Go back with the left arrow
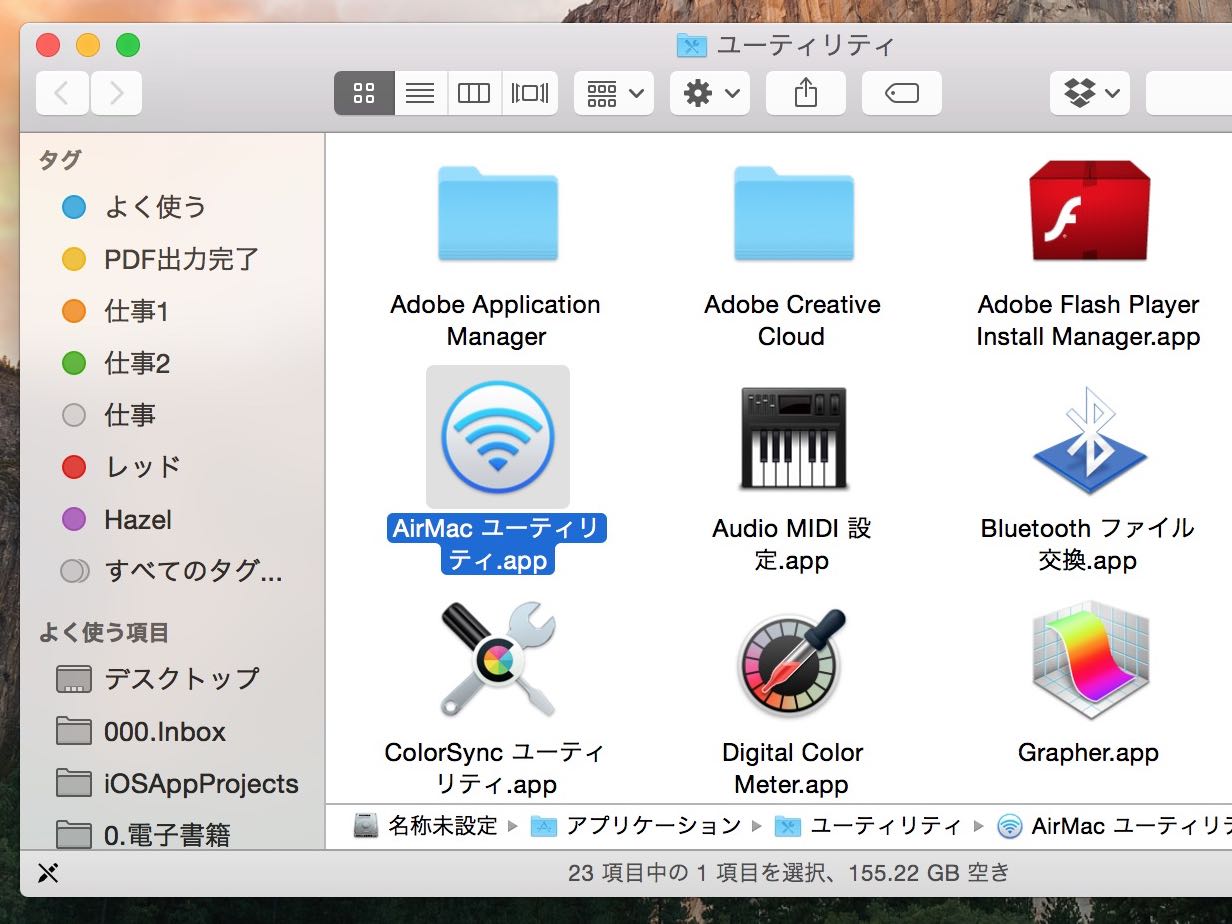Viewport: 1232px width, 924px height. tap(62, 93)
